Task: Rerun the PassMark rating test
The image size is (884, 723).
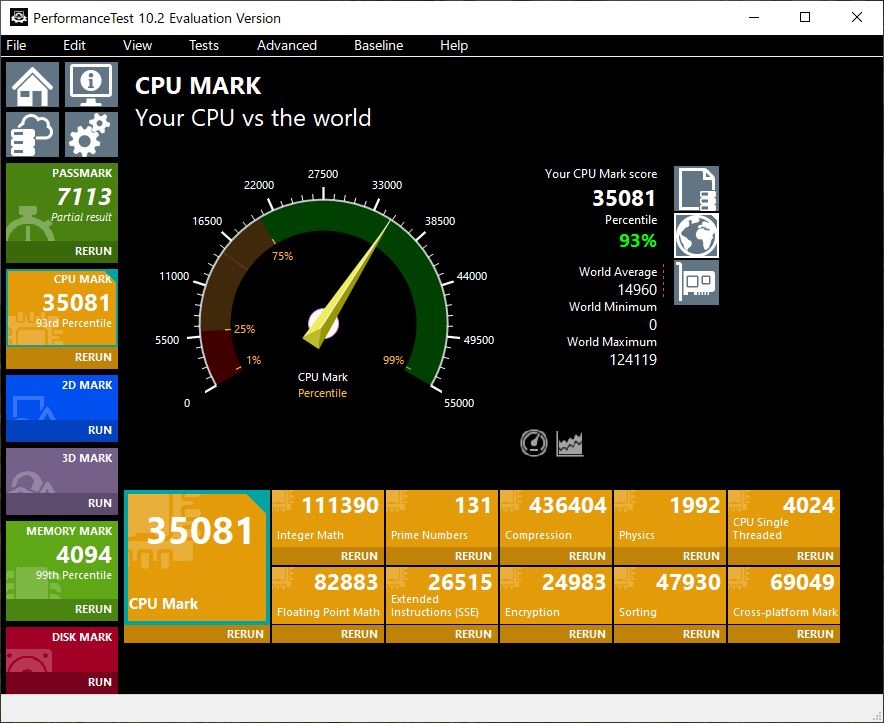Action: point(93,251)
